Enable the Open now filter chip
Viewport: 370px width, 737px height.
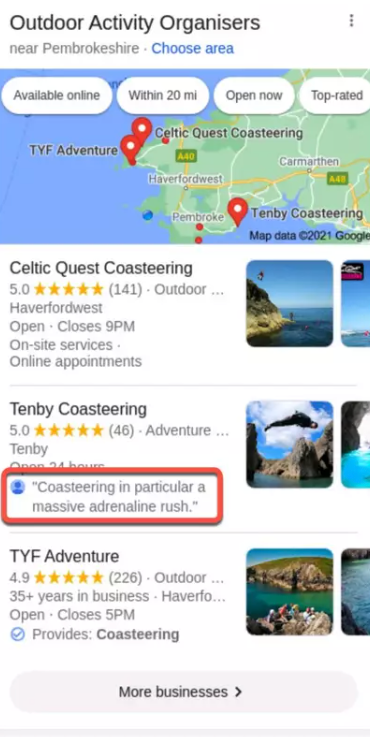coord(254,95)
